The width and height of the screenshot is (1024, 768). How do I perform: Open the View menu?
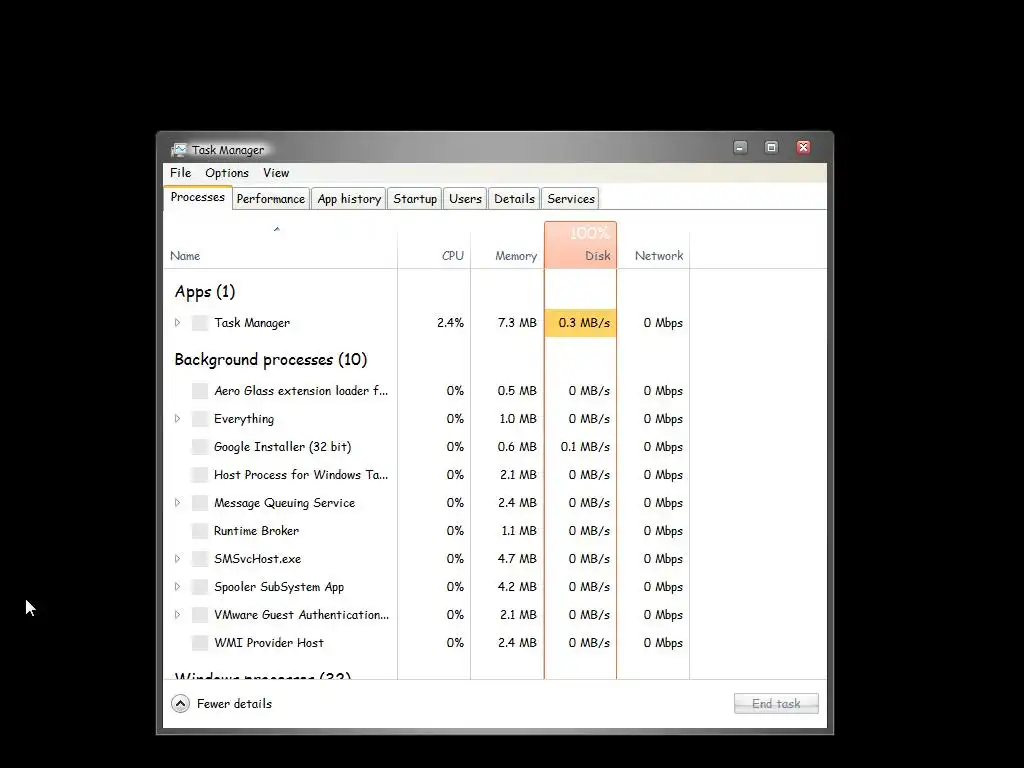tap(276, 173)
